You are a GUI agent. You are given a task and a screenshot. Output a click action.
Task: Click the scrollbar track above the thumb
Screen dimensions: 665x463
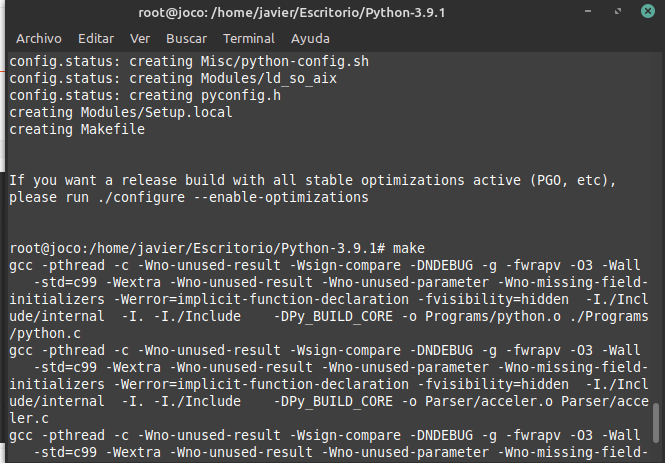click(656, 227)
